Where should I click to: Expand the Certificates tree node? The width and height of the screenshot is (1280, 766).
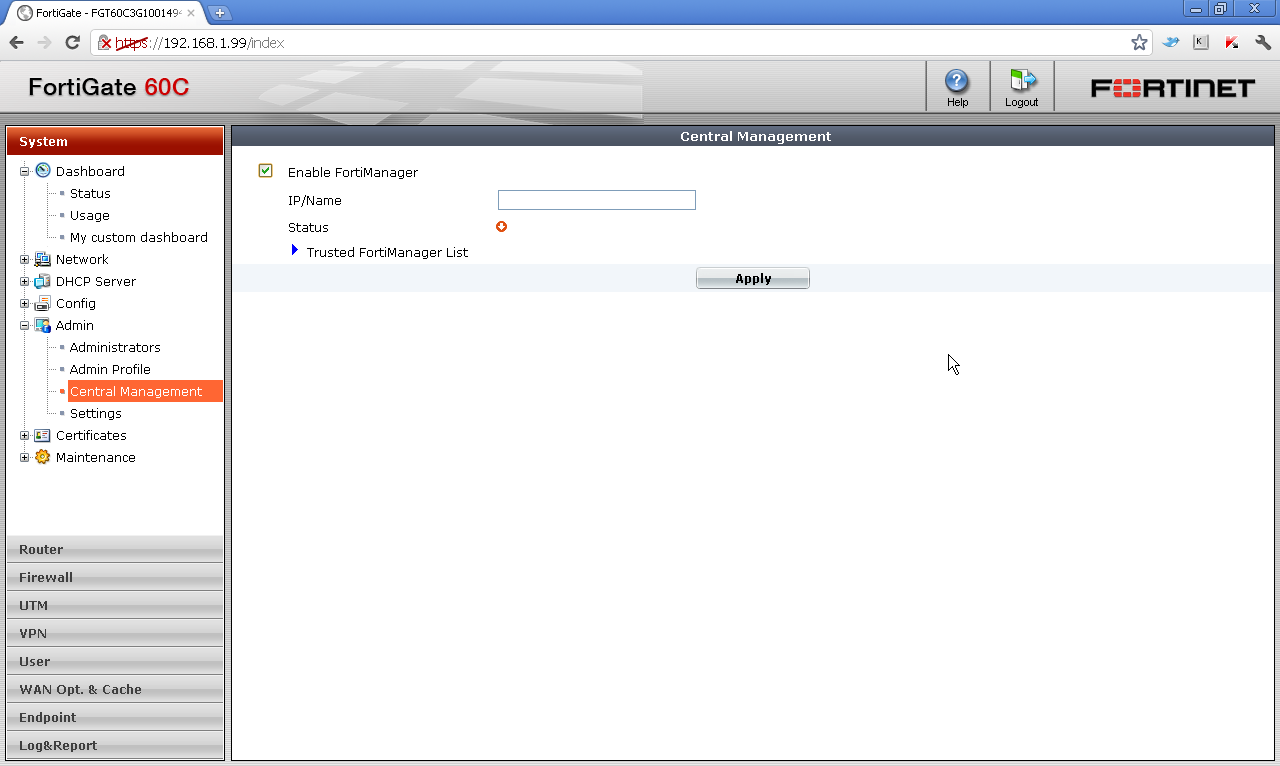[x=25, y=435]
